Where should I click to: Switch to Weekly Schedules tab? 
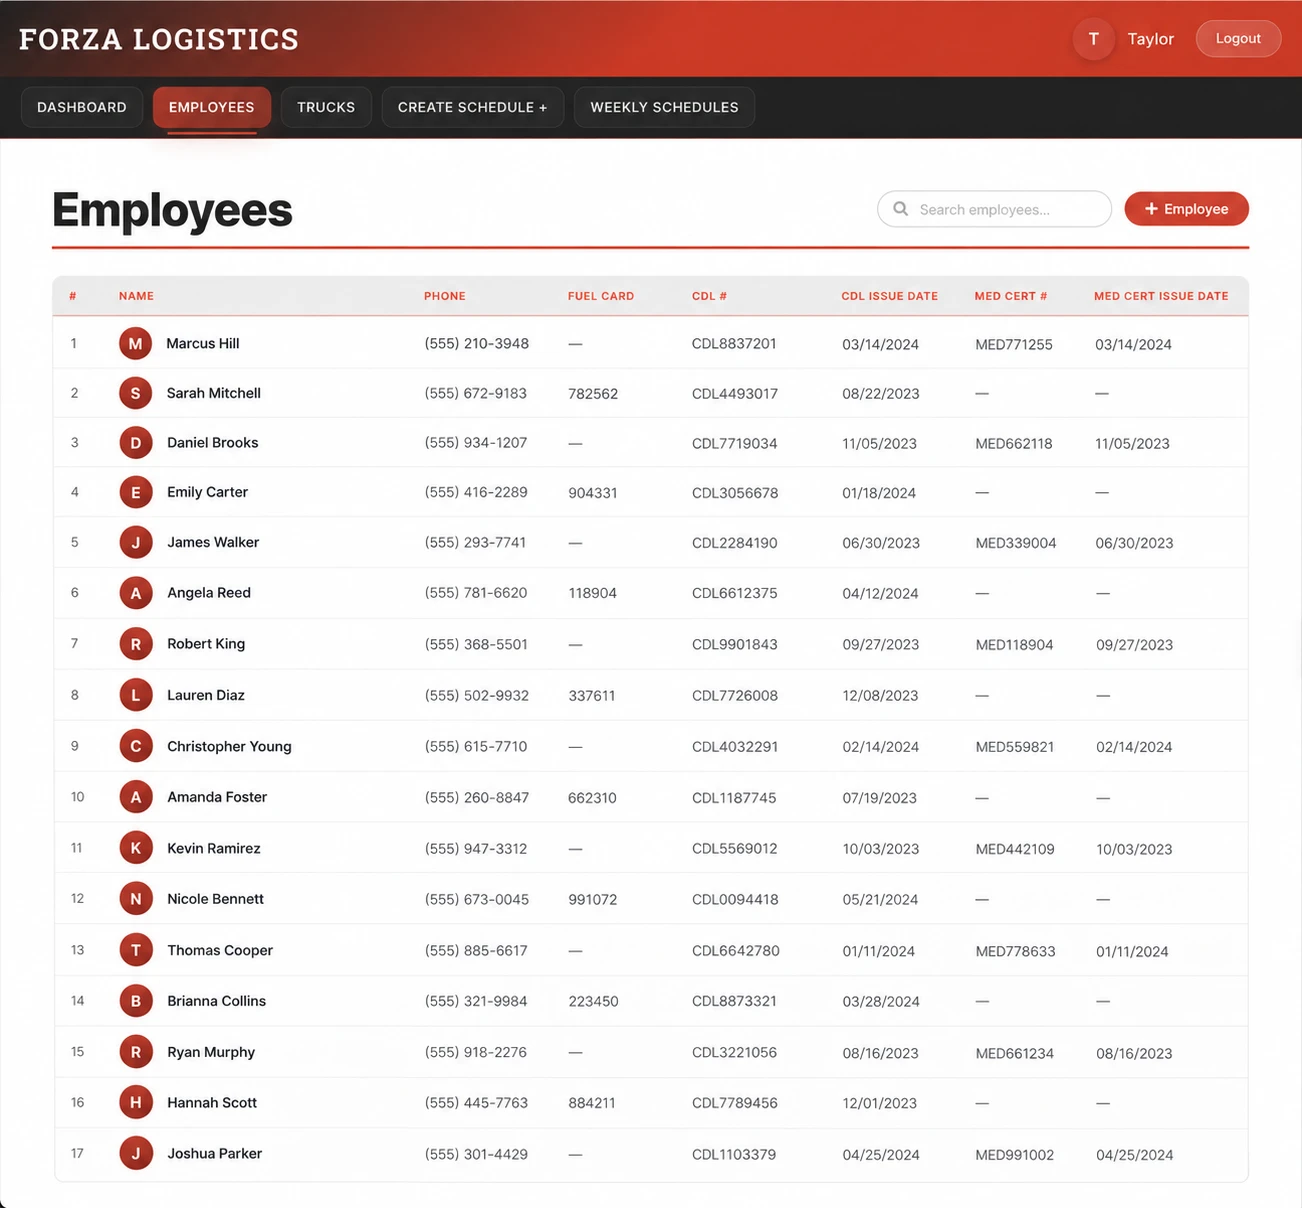coord(664,107)
